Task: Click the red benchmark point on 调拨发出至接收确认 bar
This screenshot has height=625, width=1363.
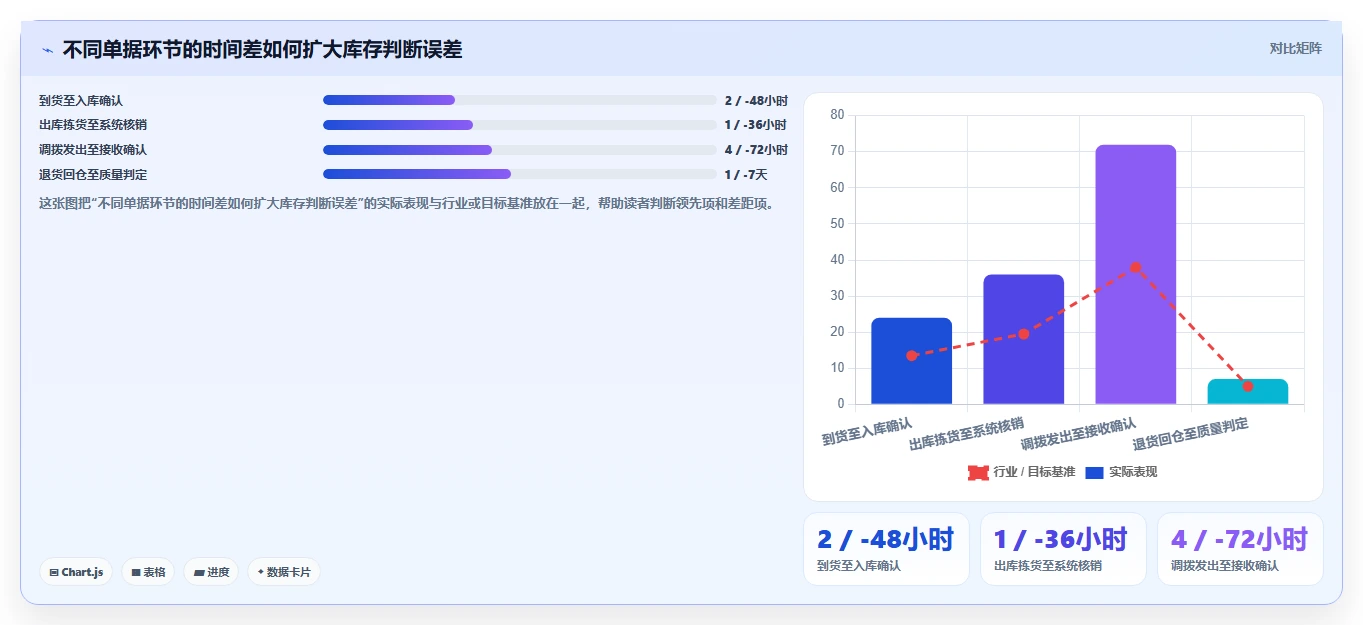Action: pos(1135,267)
